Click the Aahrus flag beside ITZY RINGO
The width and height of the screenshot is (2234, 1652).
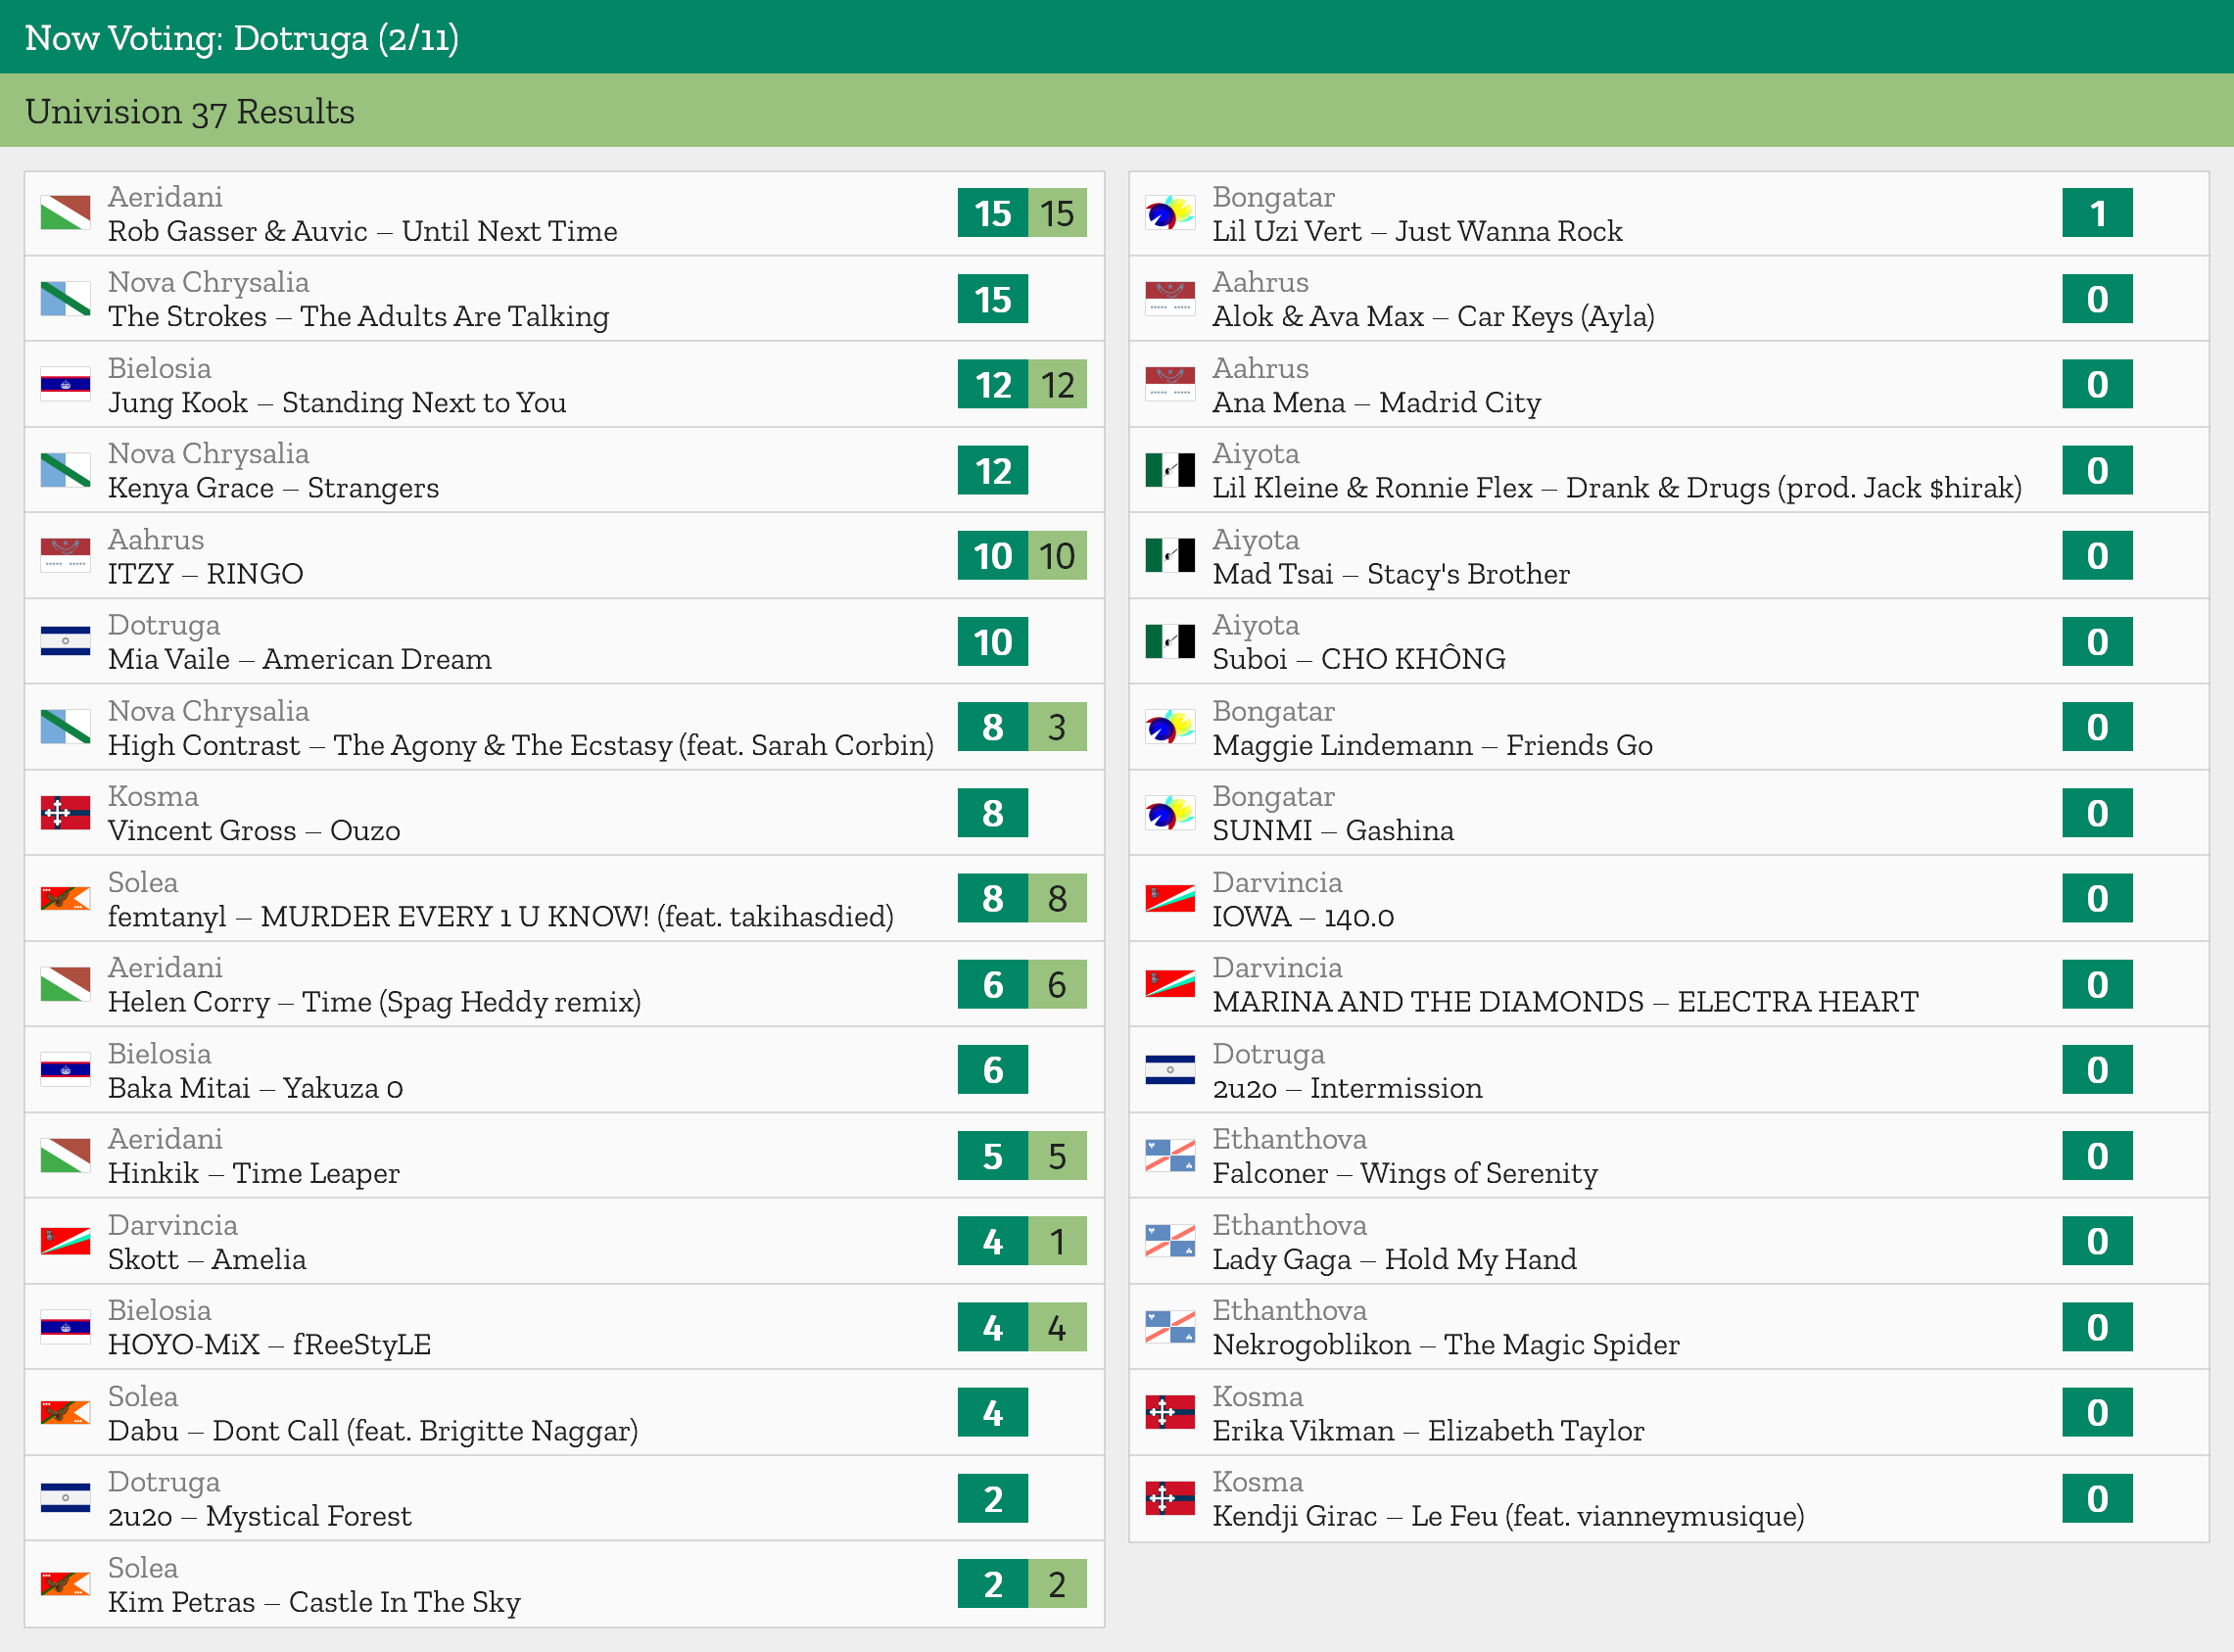point(65,556)
